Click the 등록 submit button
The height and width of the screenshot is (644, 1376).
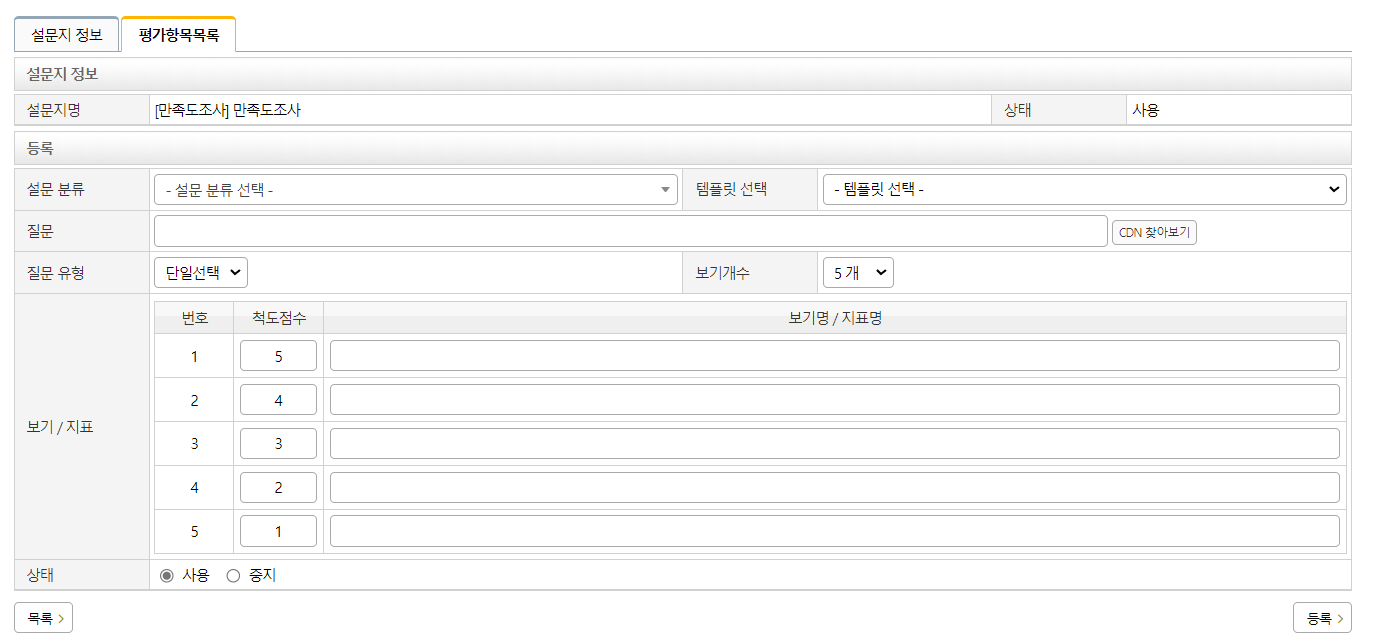1322,618
